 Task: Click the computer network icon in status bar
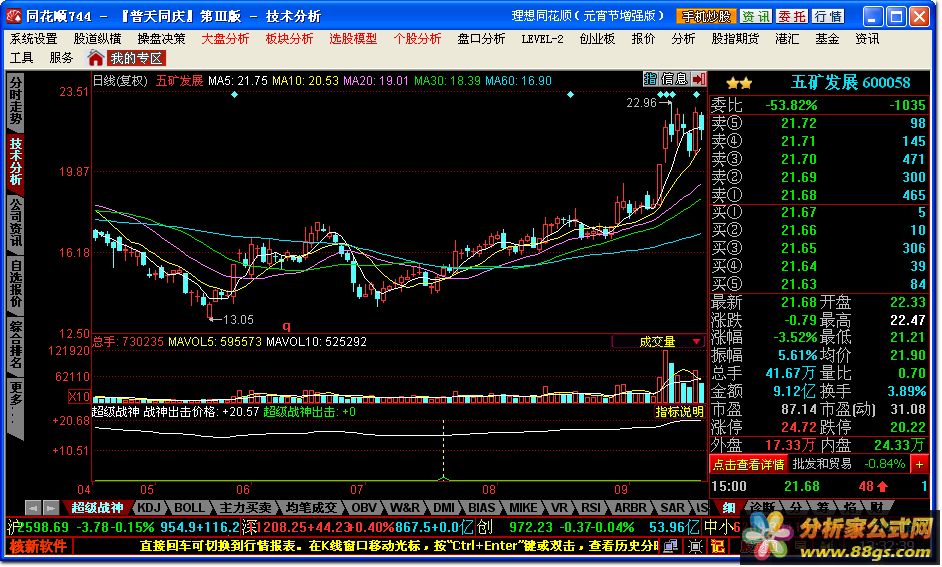tap(671, 545)
